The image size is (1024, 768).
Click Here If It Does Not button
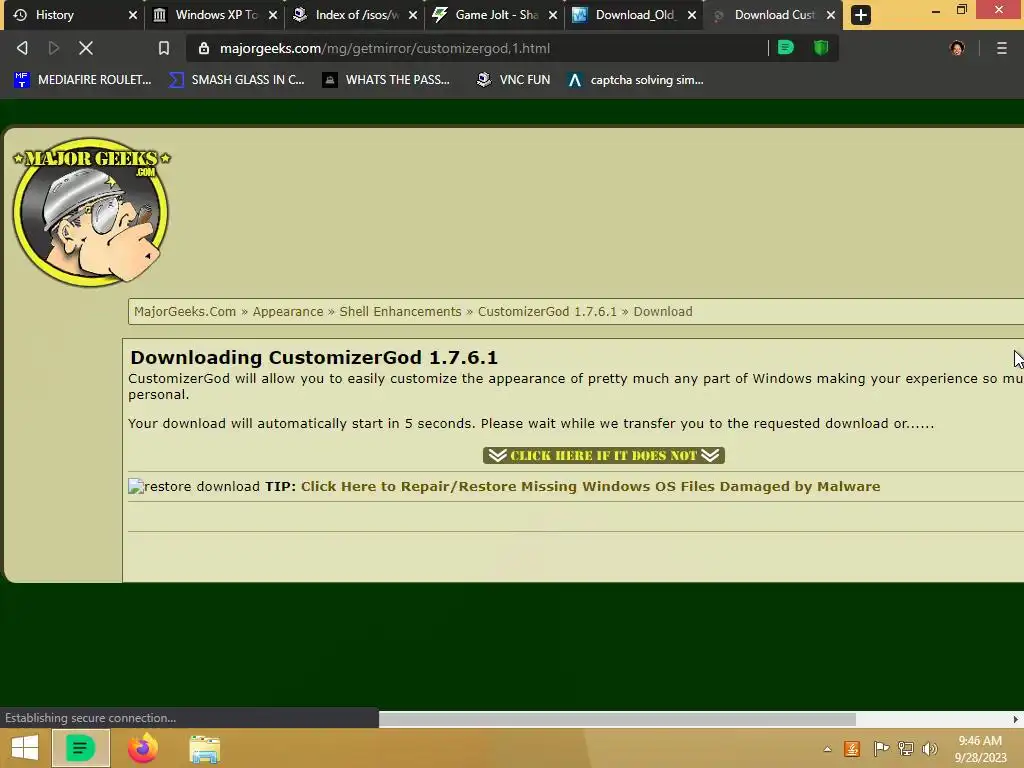click(603, 455)
